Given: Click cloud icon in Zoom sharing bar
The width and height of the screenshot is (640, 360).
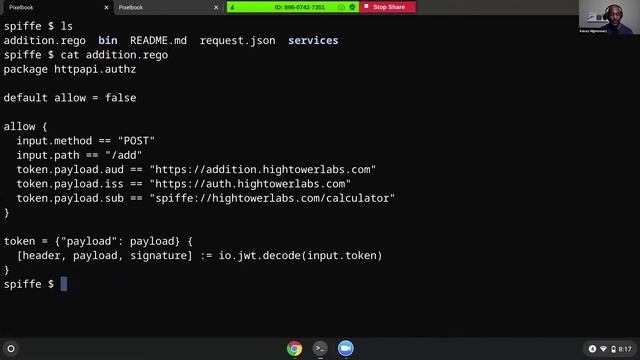Looking at the screenshot, I should 341,7.
